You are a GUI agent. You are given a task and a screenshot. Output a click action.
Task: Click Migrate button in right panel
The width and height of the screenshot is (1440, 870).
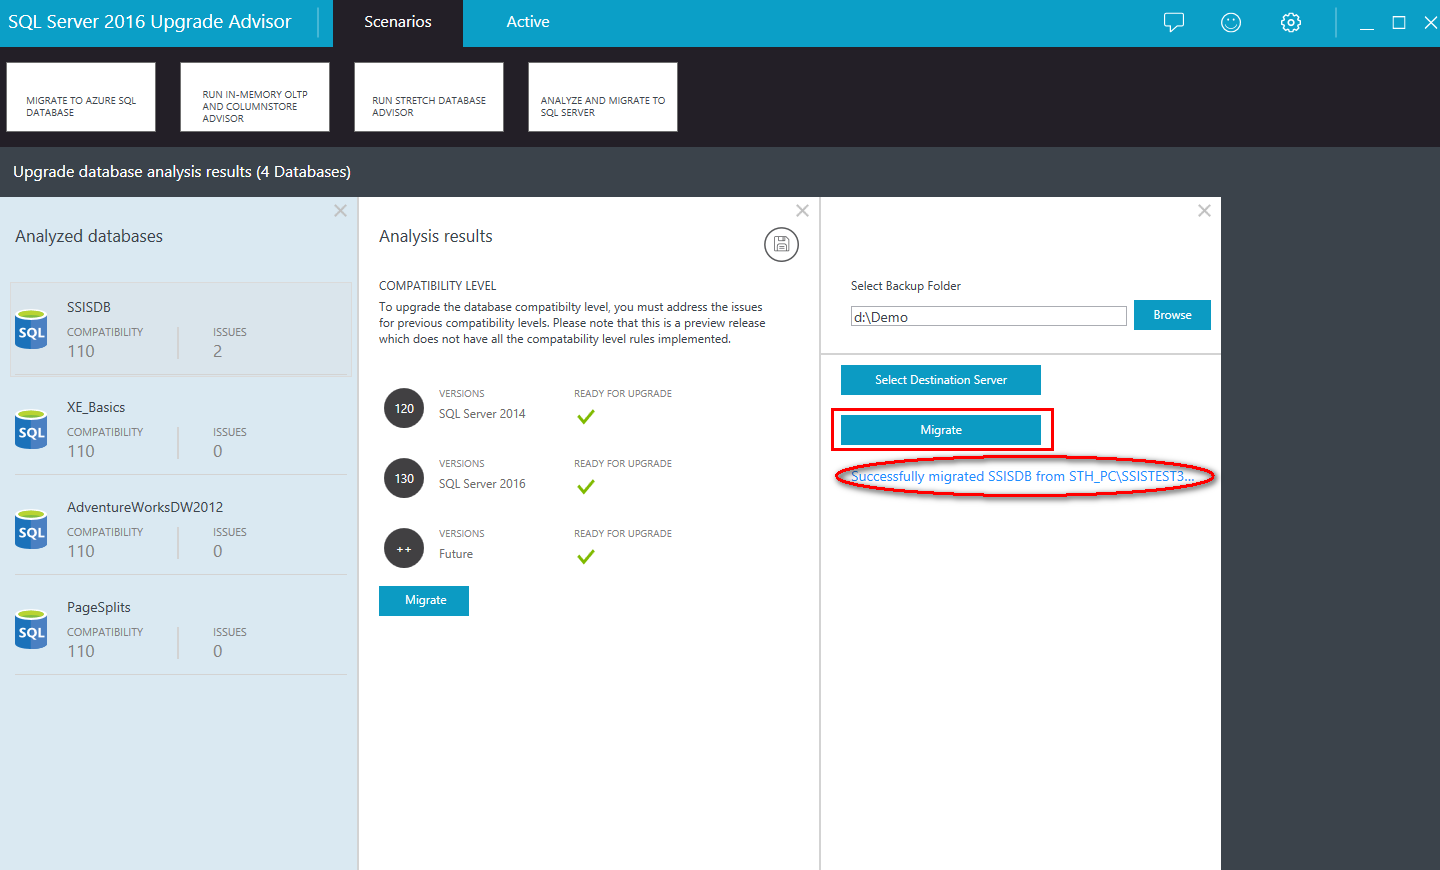click(x=941, y=430)
